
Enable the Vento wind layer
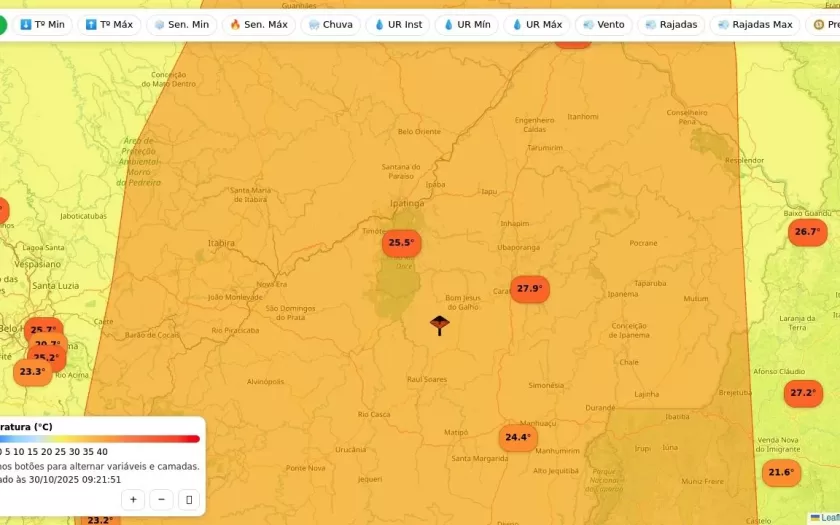[x=603, y=25]
